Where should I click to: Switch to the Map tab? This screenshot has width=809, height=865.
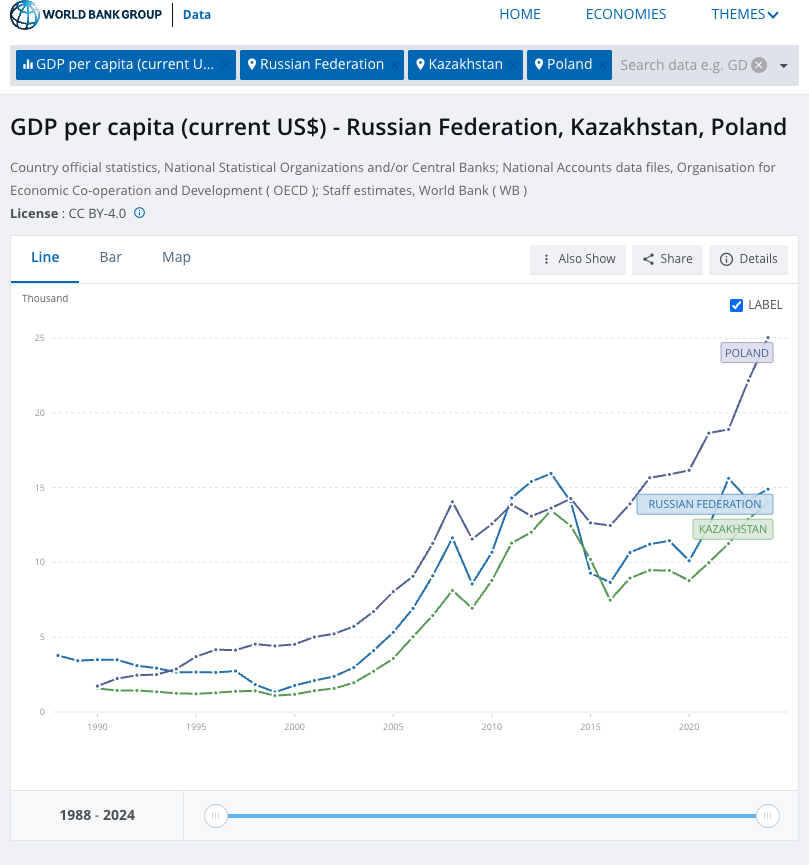pyautogui.click(x=176, y=257)
